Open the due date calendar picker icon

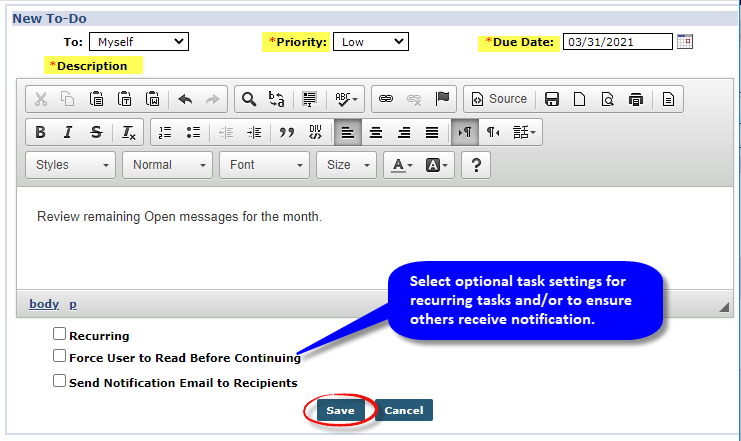685,41
